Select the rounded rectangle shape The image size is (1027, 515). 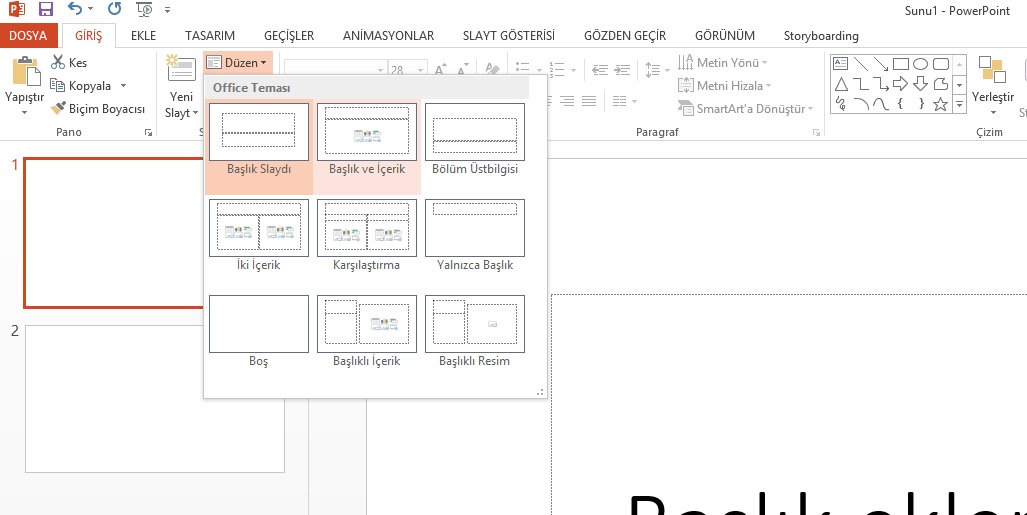pyautogui.click(x=941, y=64)
